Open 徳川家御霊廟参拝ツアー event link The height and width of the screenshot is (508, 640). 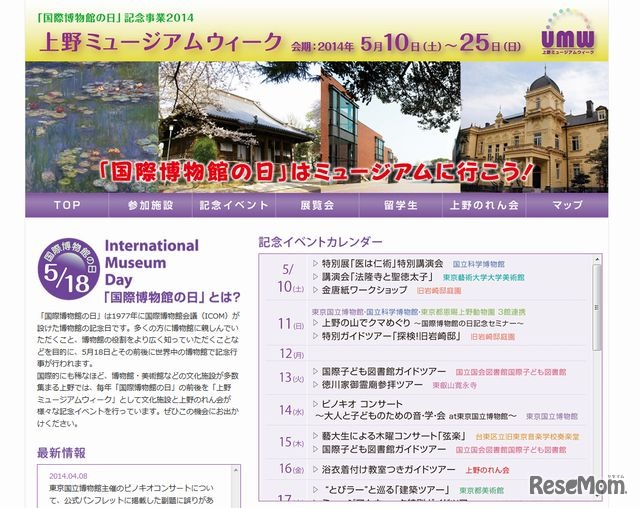click(x=372, y=385)
